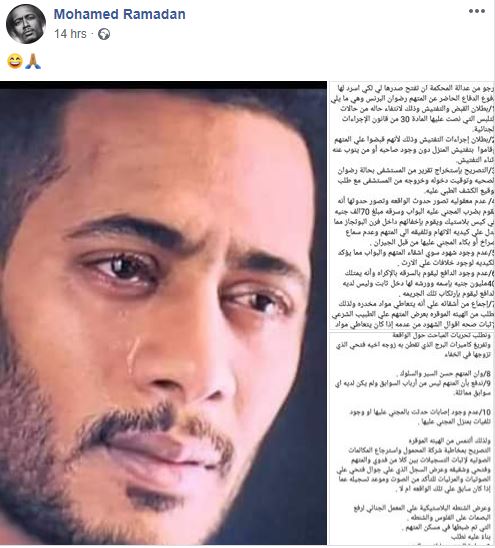Select point 8/ line in the lower document
Screen dimensions: 495x548
(445, 374)
